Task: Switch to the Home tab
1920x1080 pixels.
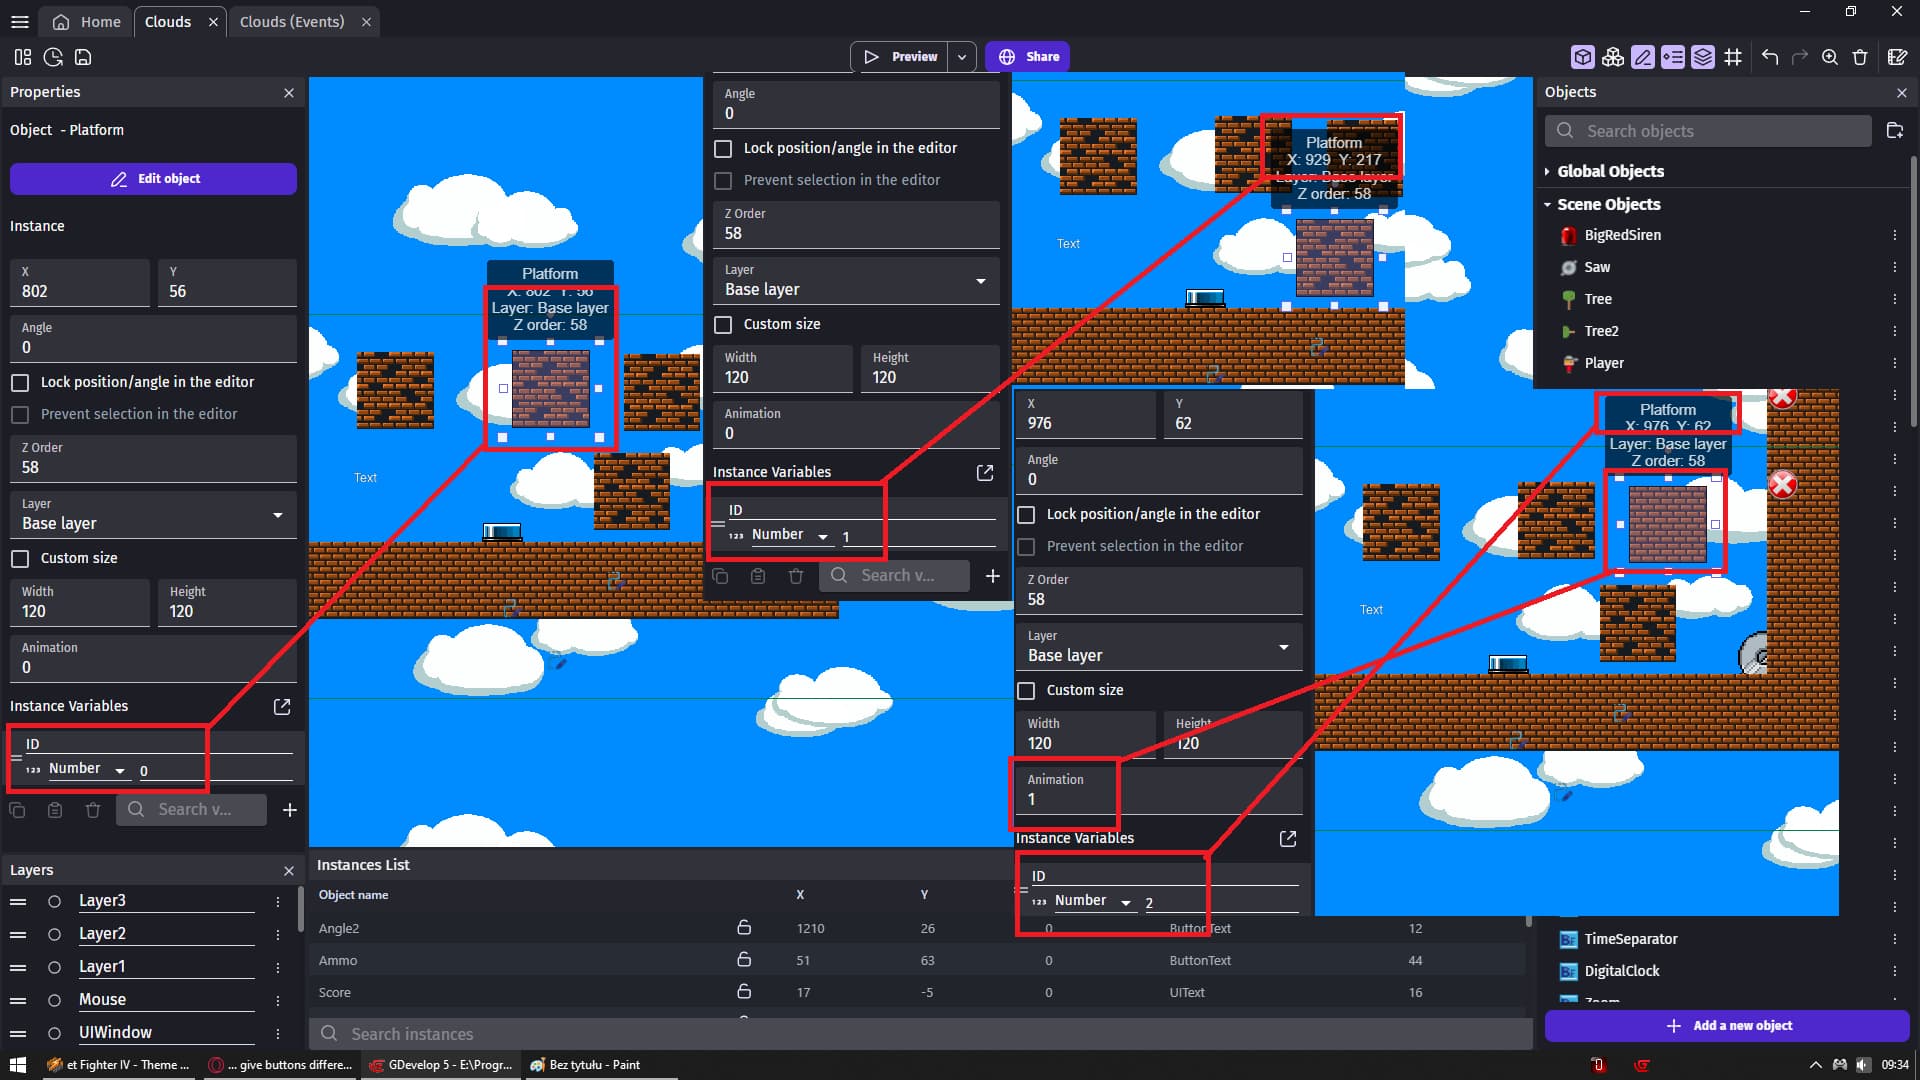Action: pos(87,21)
